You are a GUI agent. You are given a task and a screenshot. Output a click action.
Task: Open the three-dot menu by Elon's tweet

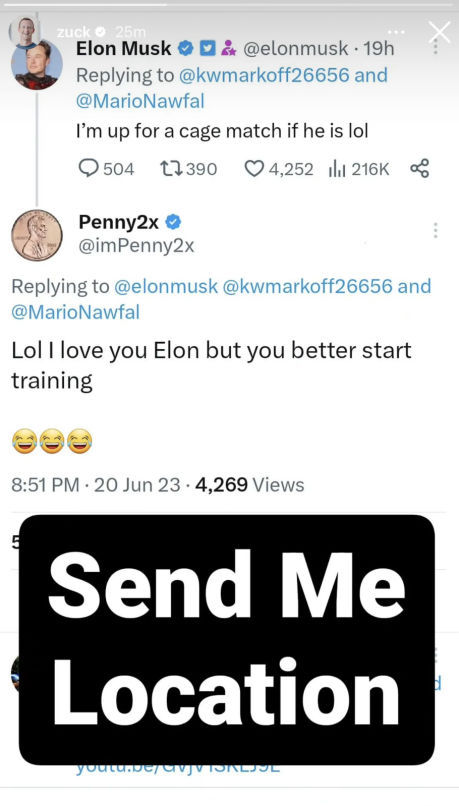(435, 46)
